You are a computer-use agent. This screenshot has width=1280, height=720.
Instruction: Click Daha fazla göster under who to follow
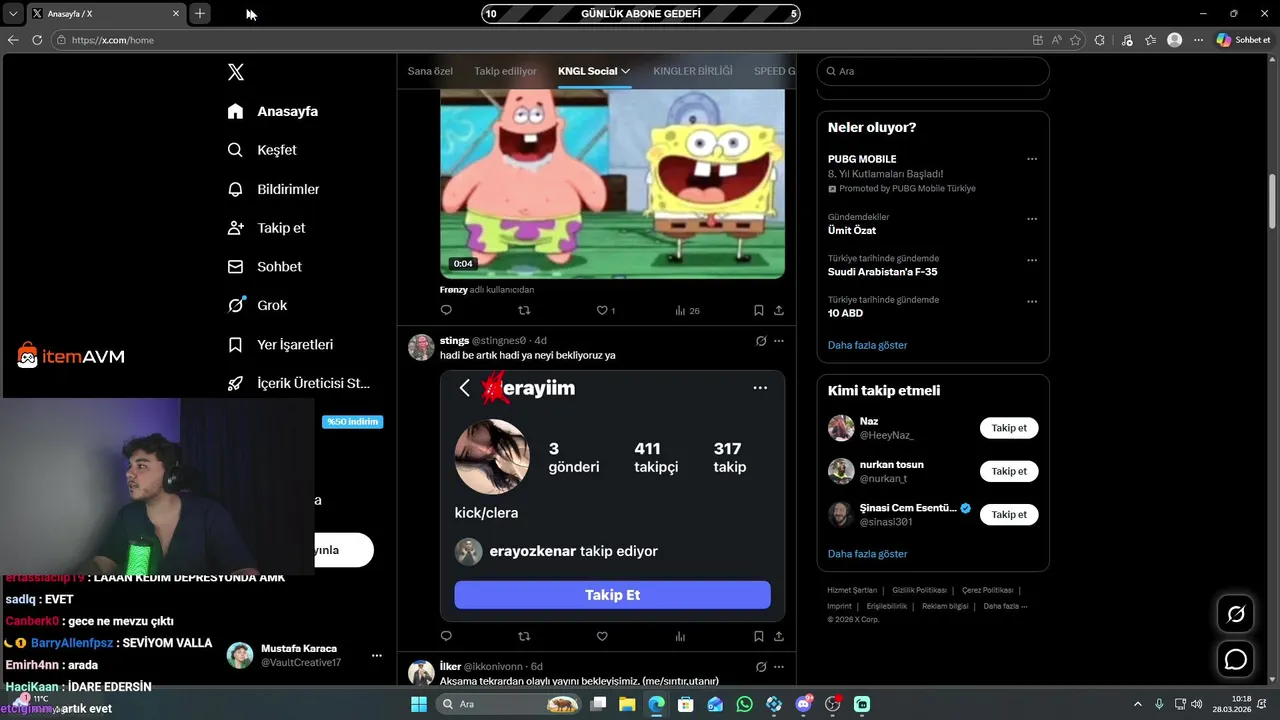click(867, 554)
